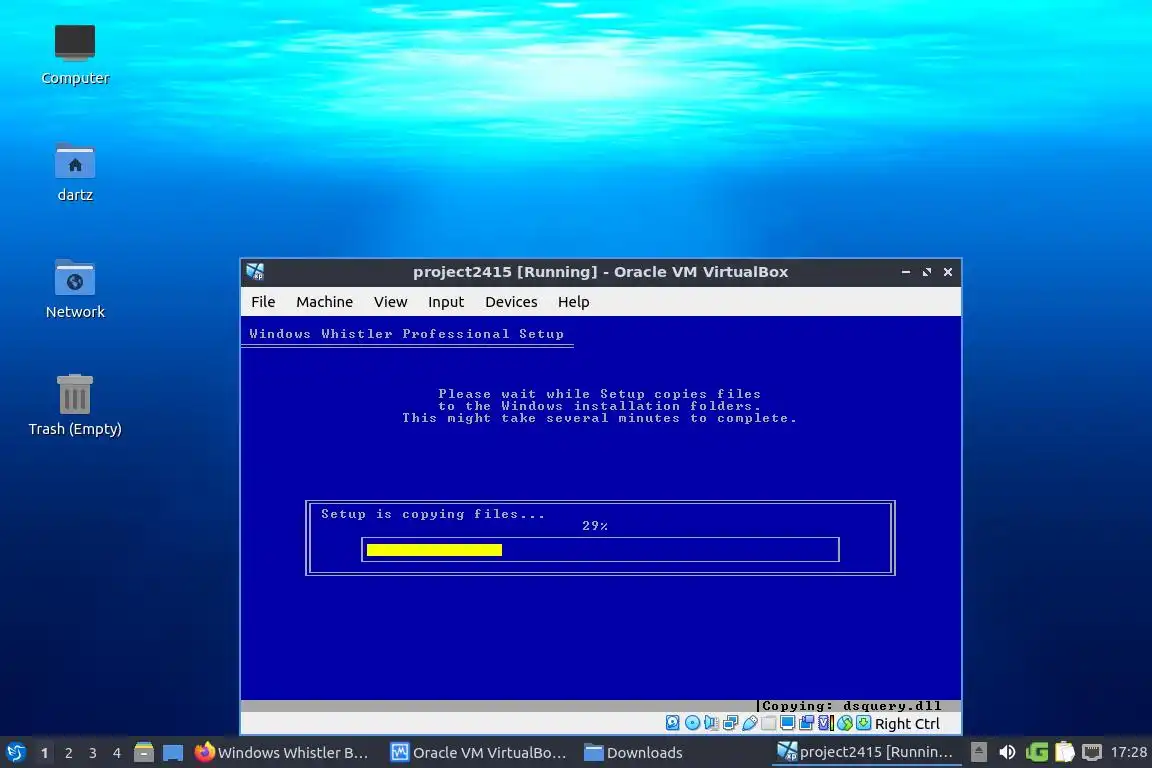The image size is (1152, 768).
Task: Switch to workspace 1
Action: (45, 753)
